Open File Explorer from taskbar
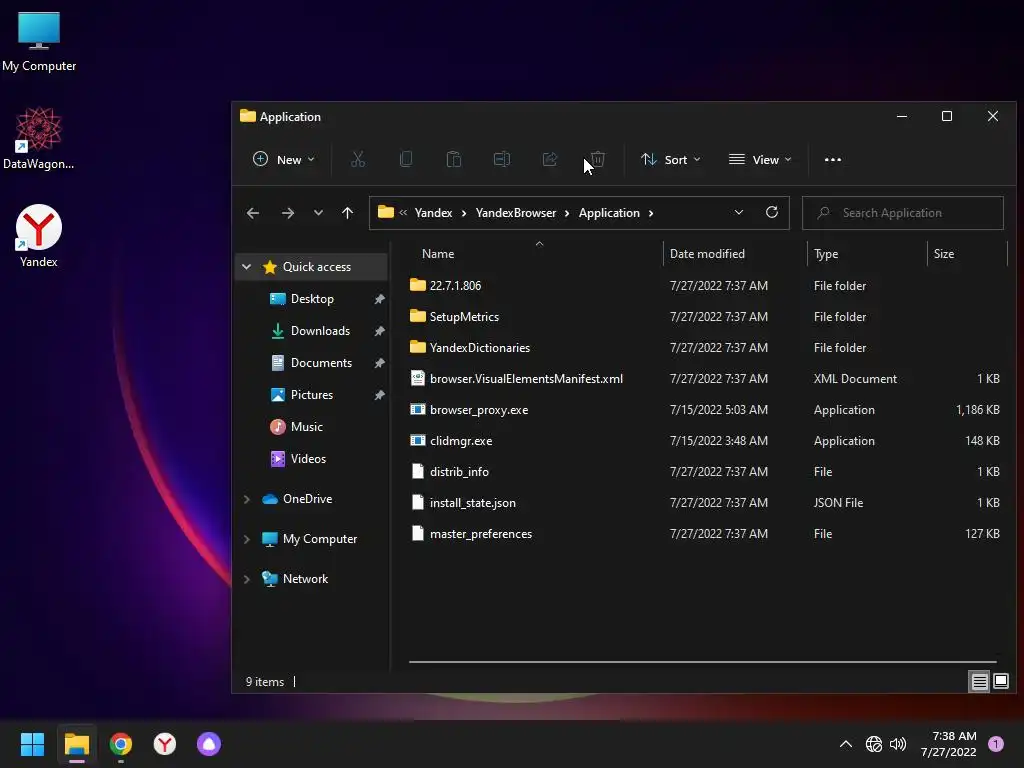 point(77,744)
